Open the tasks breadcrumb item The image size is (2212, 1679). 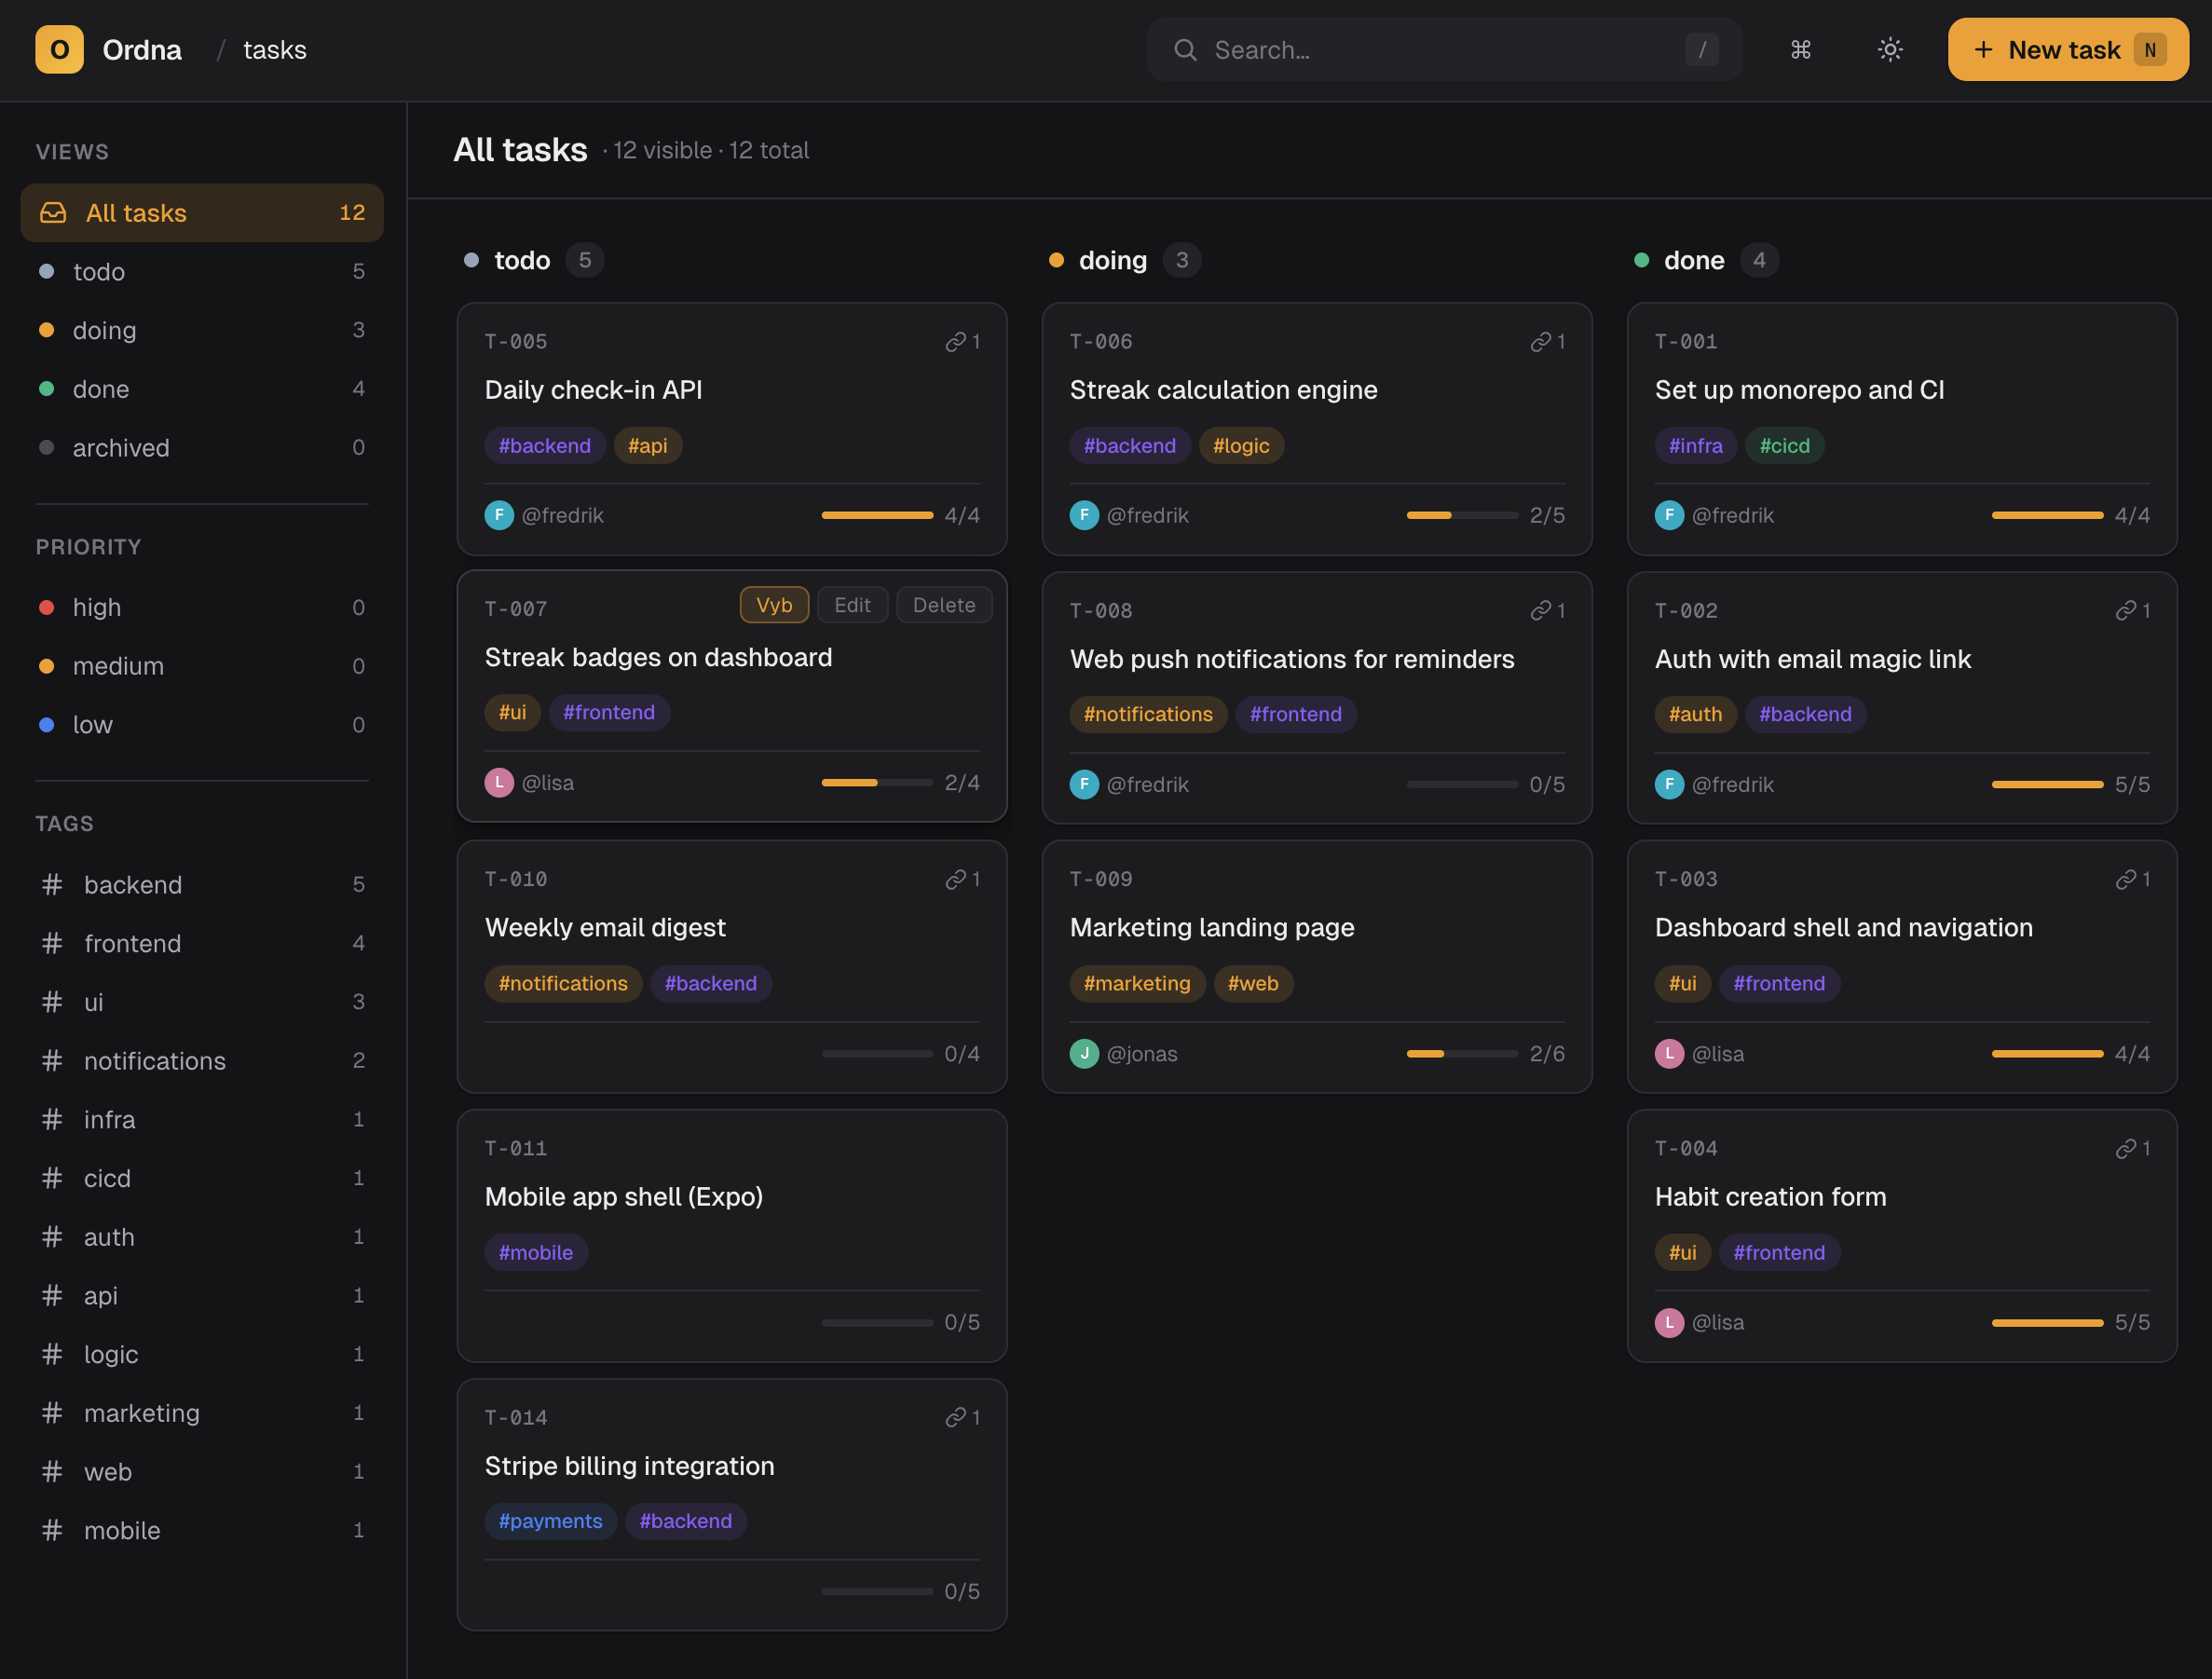click(274, 49)
